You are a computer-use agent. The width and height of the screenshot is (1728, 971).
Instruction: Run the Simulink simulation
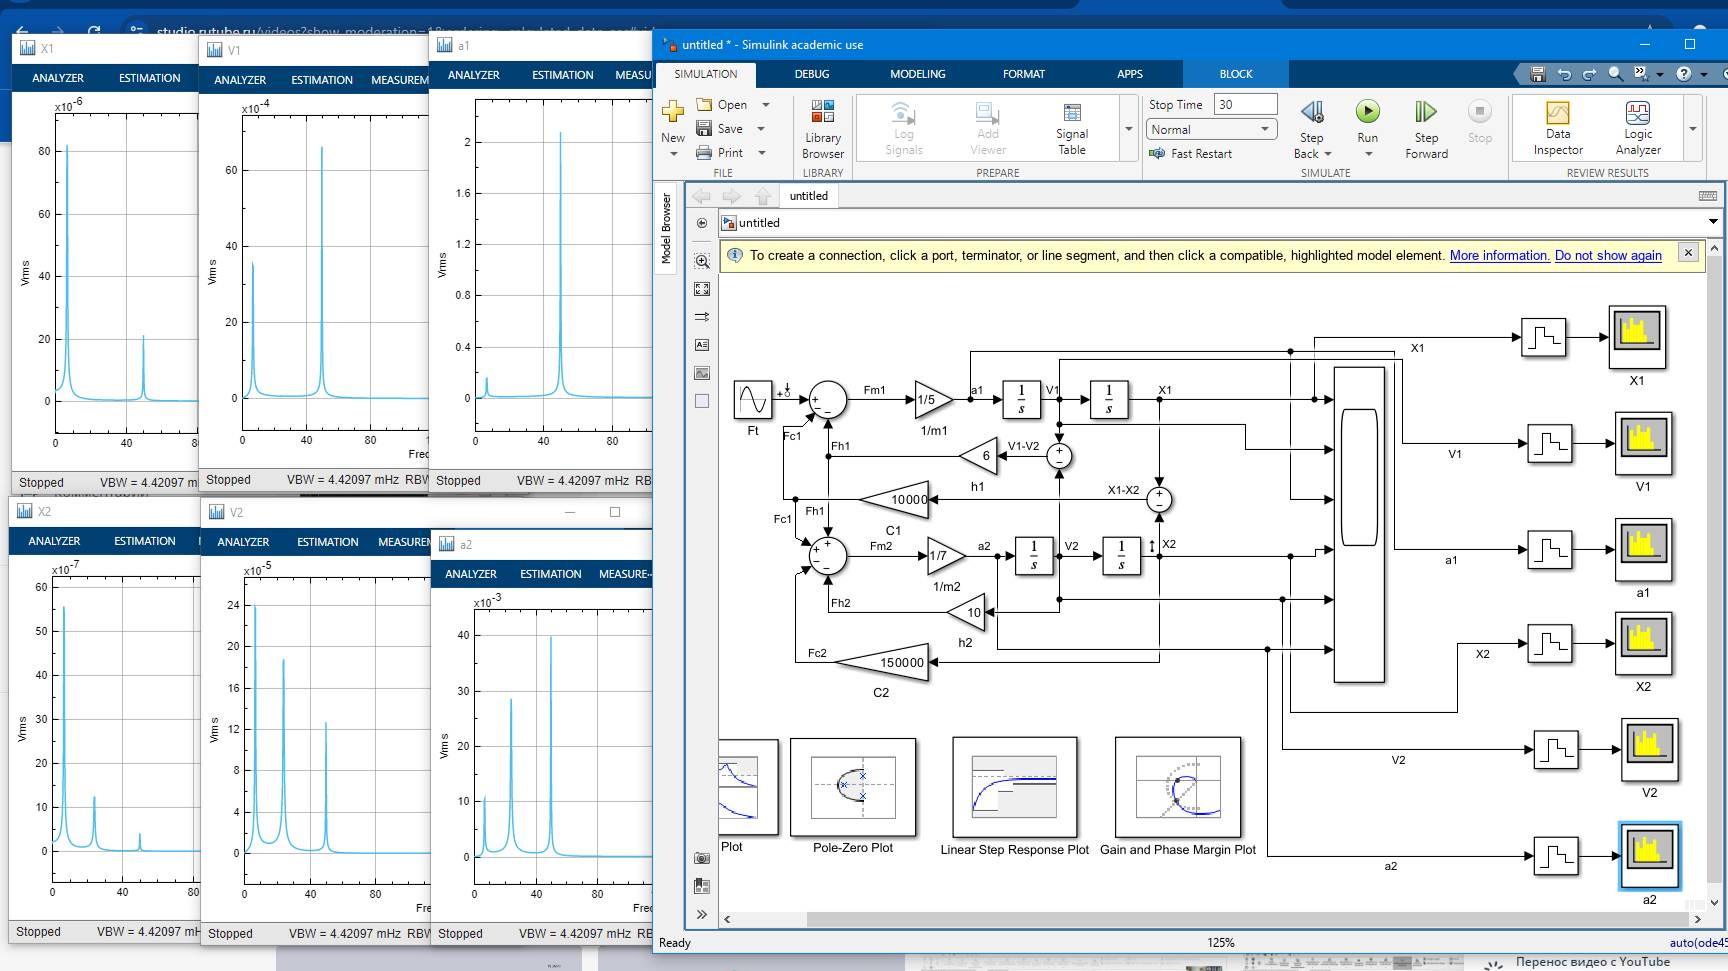point(1367,112)
